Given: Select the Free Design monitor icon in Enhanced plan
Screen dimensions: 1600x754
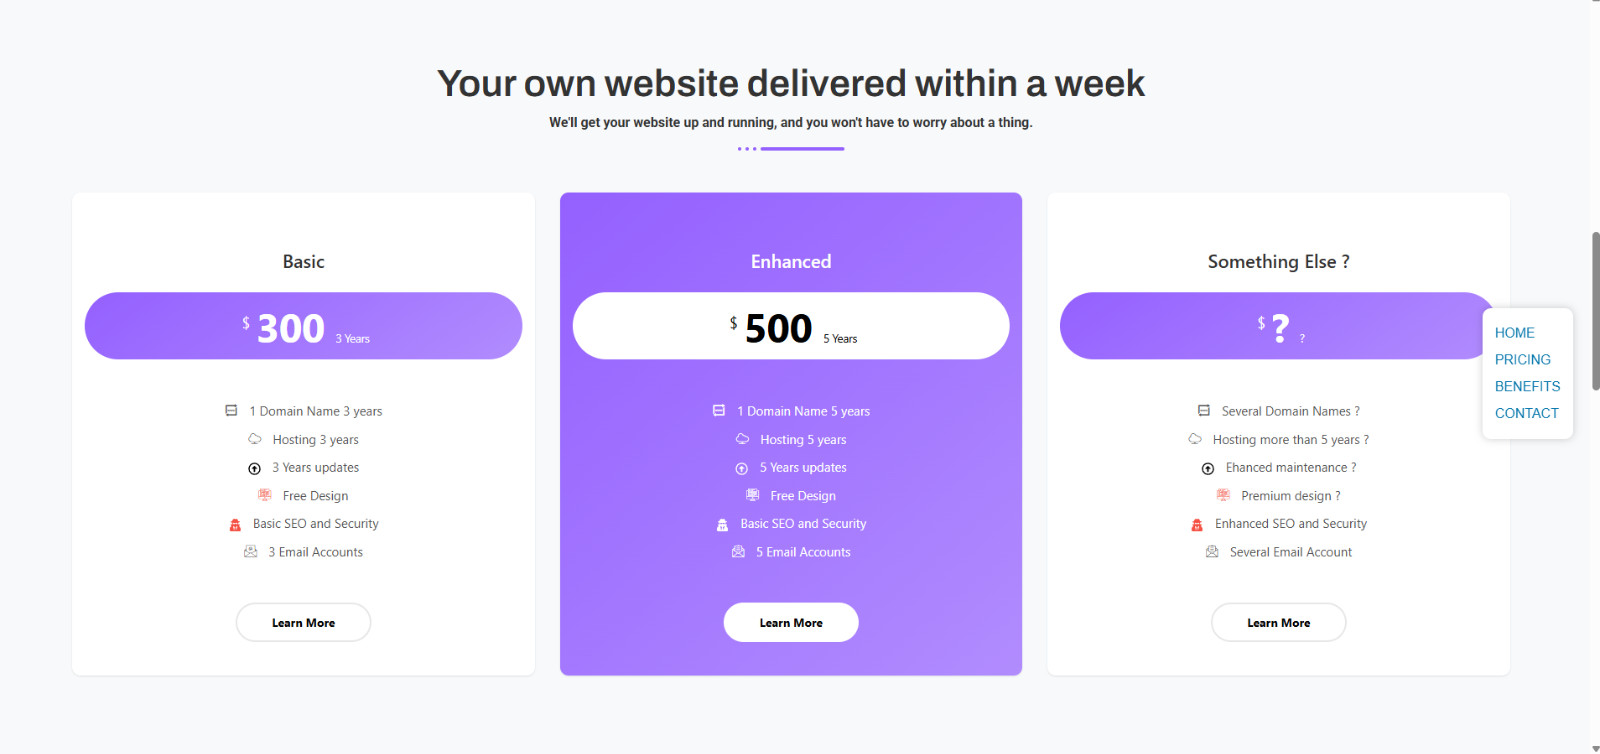Looking at the screenshot, I should [751, 494].
